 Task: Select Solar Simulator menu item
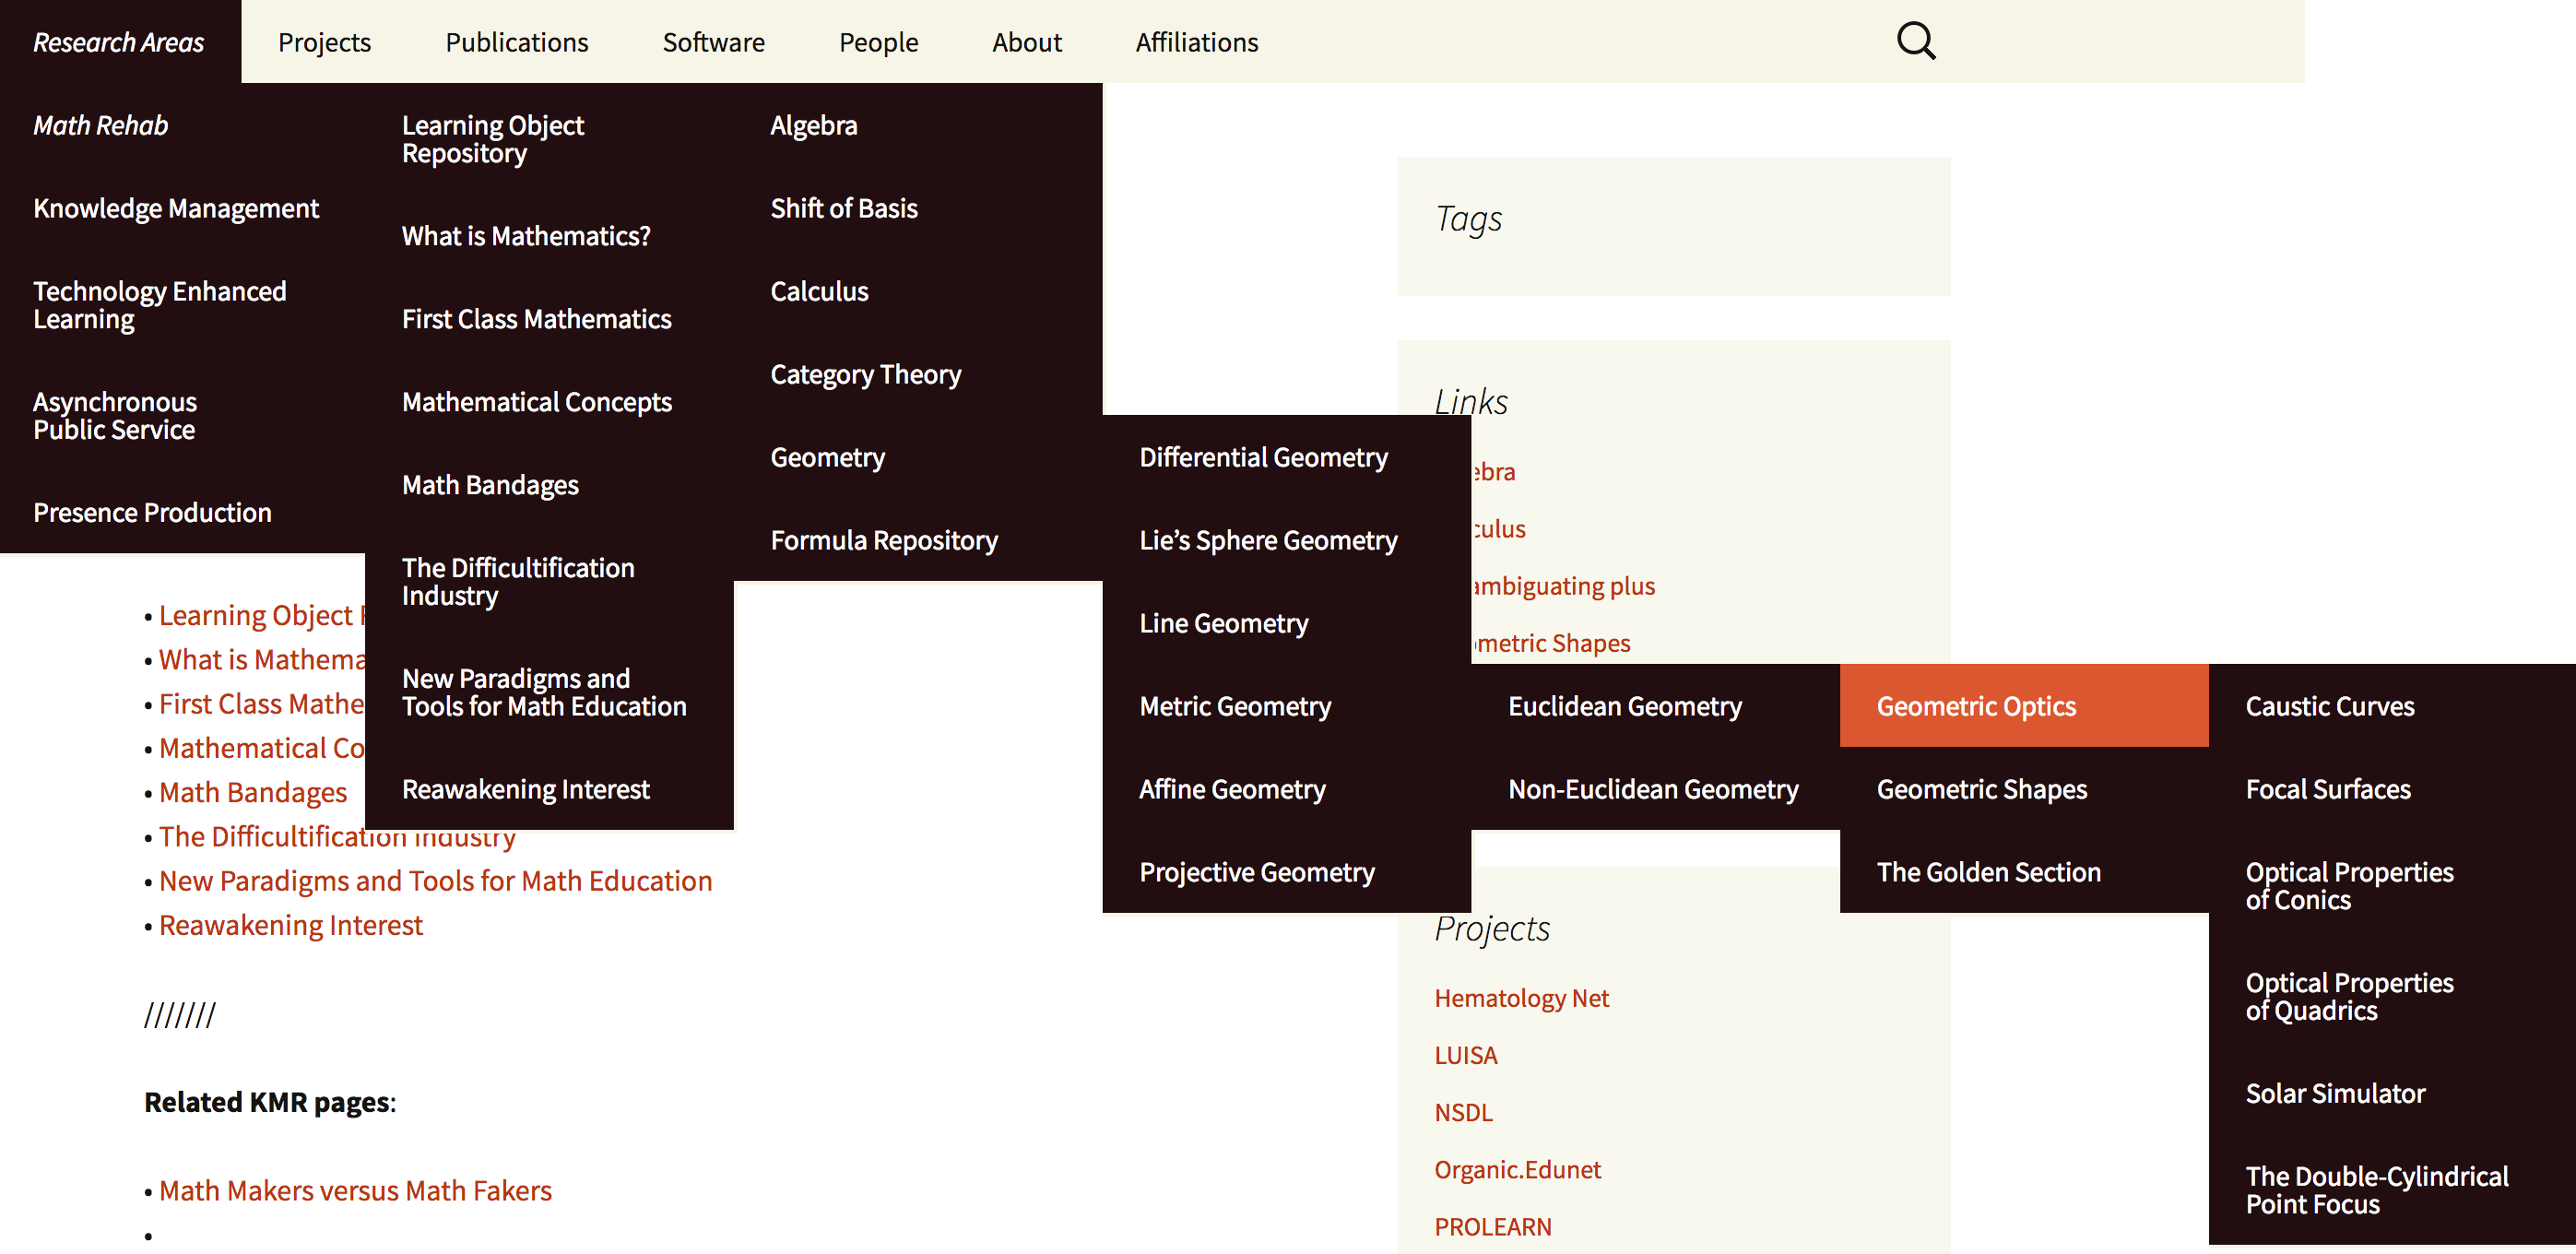pyautogui.click(x=2334, y=1093)
